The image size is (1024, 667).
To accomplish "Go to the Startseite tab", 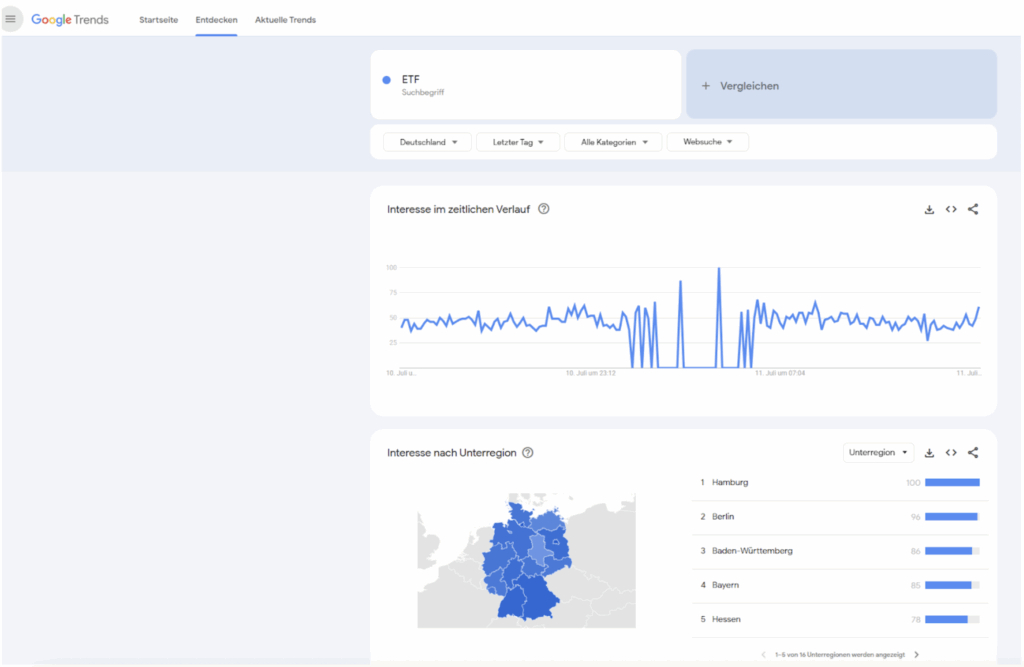I will point(159,20).
